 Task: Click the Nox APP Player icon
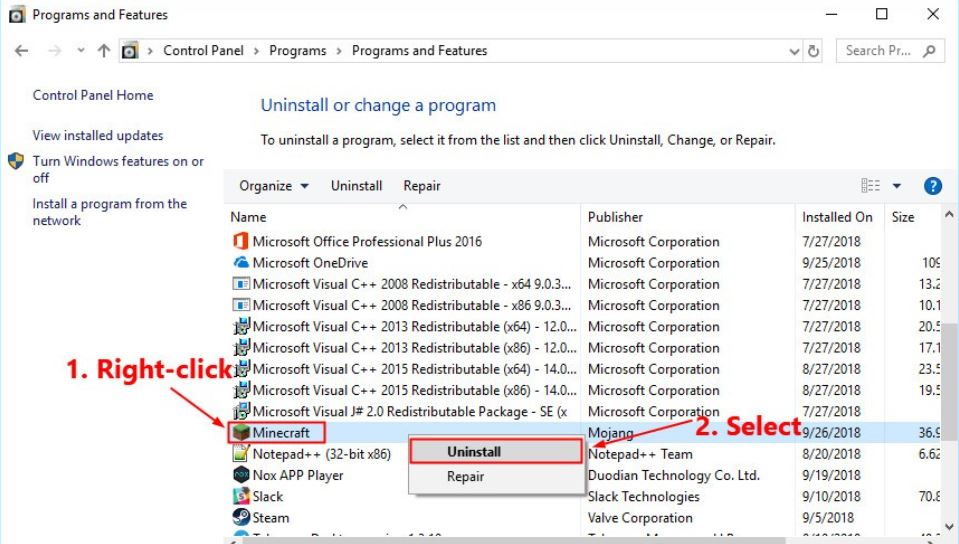coord(241,475)
